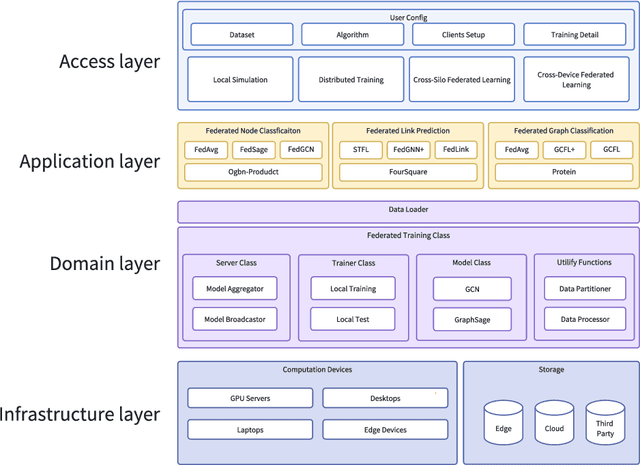Click the FourSquare dataset box
The image size is (640, 465).
(x=407, y=172)
